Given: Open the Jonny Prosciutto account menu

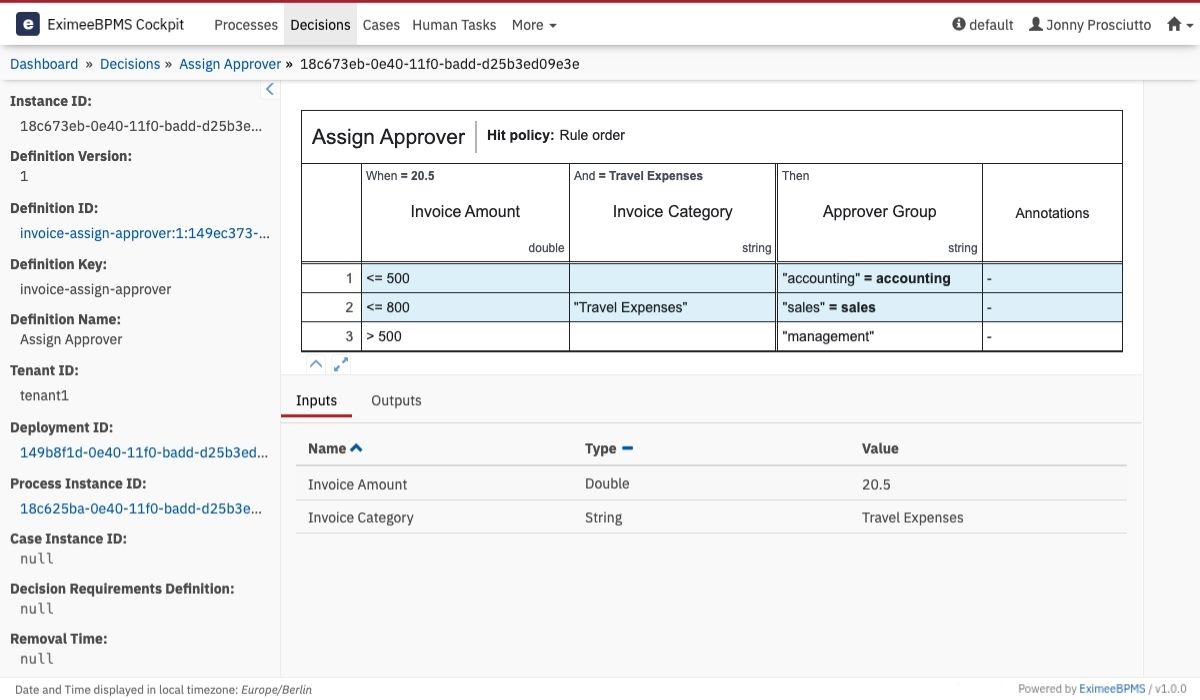Looking at the screenshot, I should 1090,25.
